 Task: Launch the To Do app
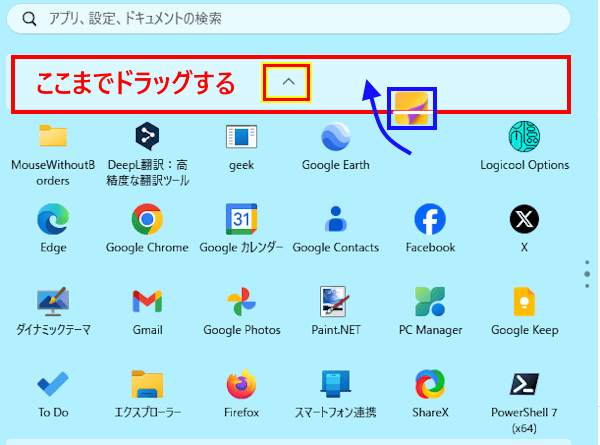tap(53, 384)
